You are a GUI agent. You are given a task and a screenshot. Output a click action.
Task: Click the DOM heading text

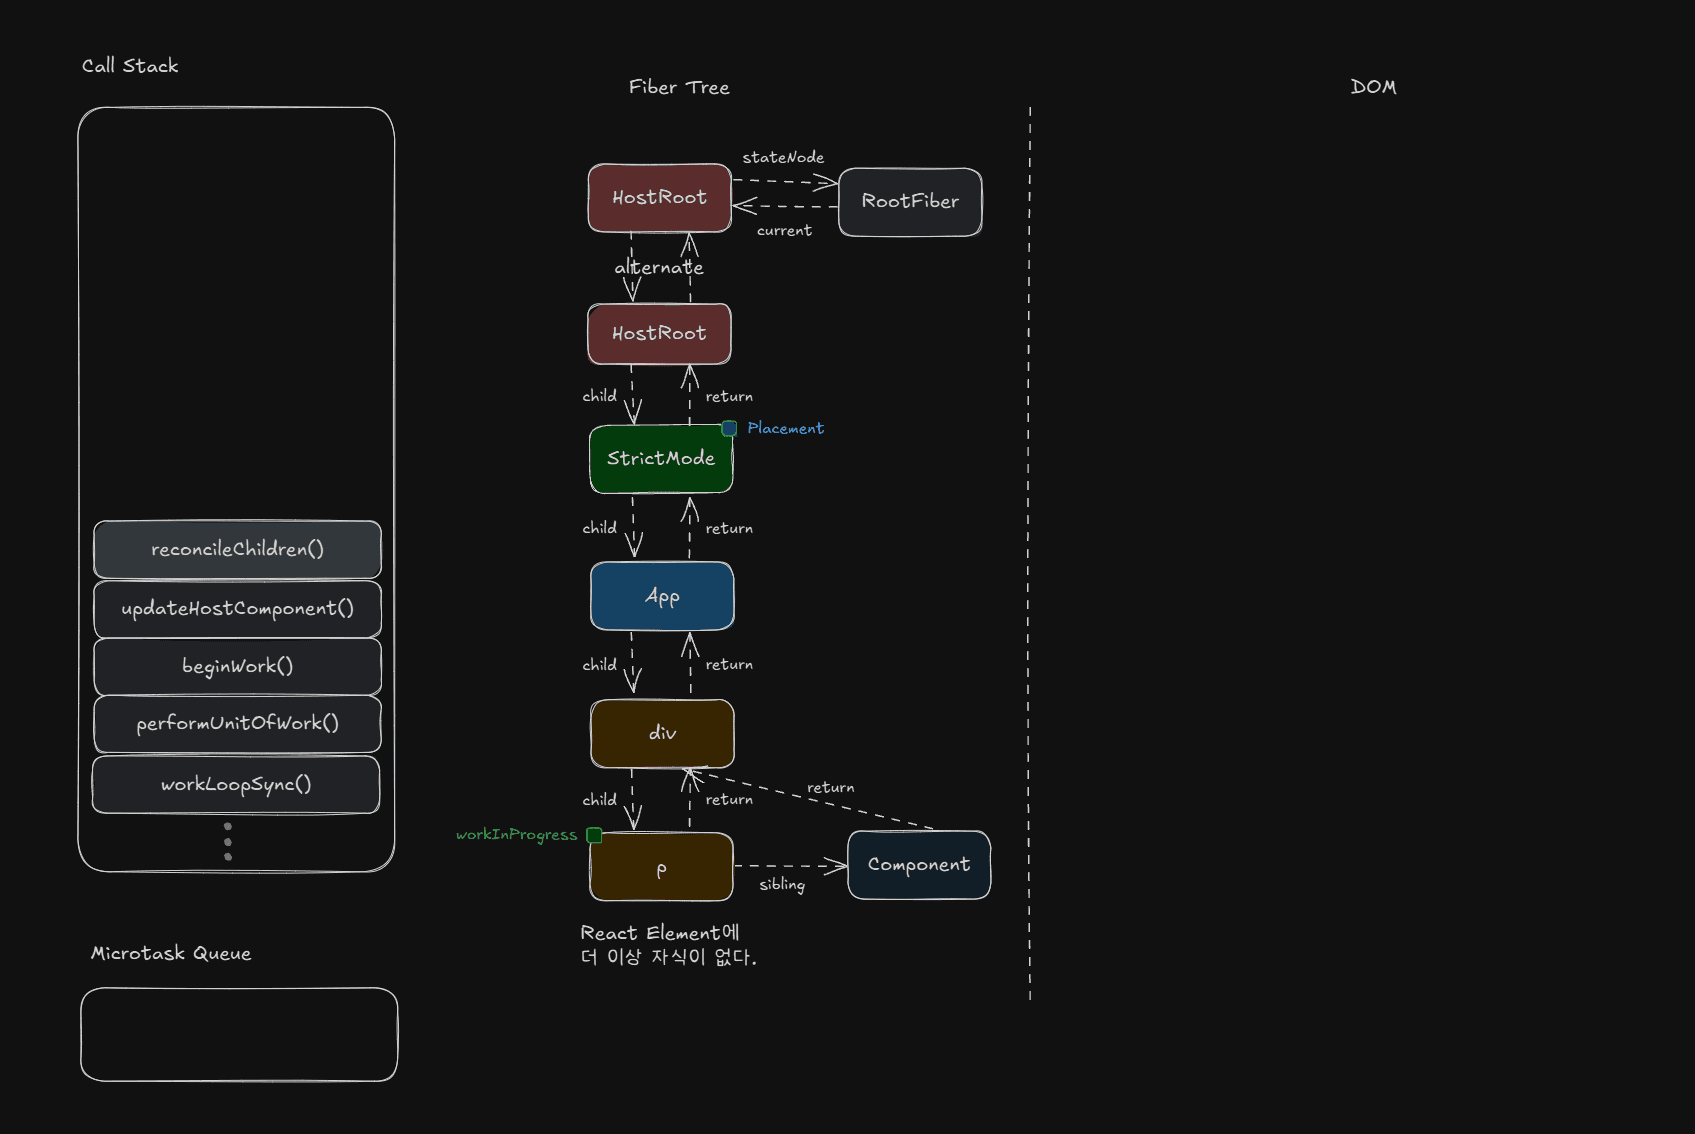coord(1373,87)
